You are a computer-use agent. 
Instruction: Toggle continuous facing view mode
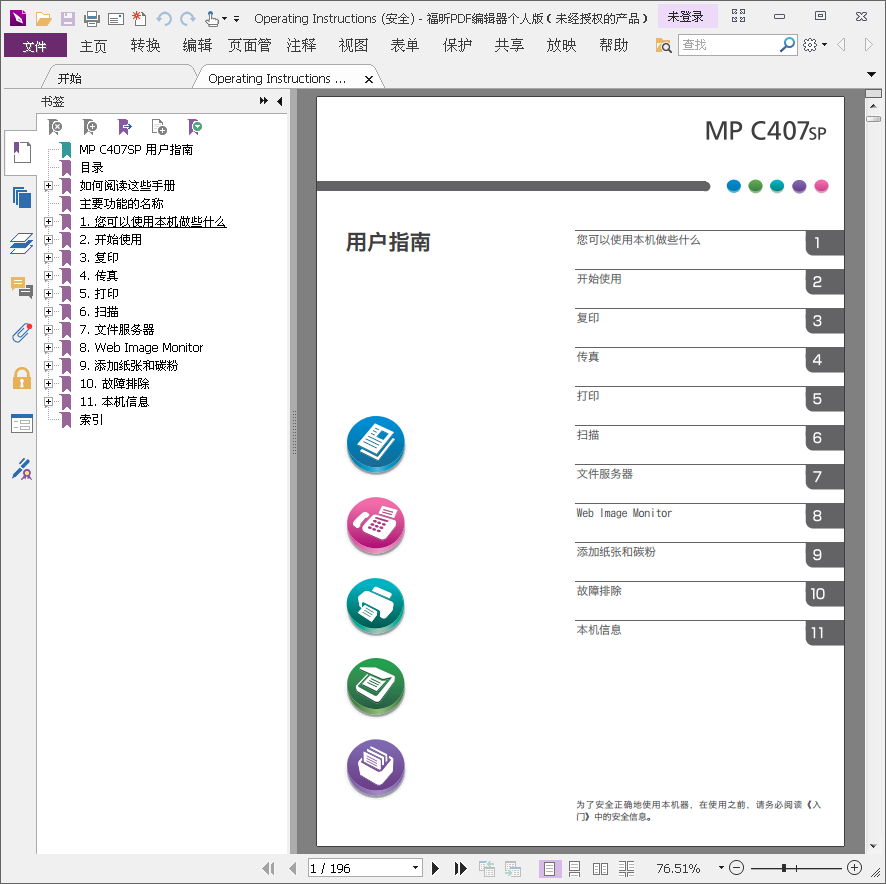click(626, 868)
